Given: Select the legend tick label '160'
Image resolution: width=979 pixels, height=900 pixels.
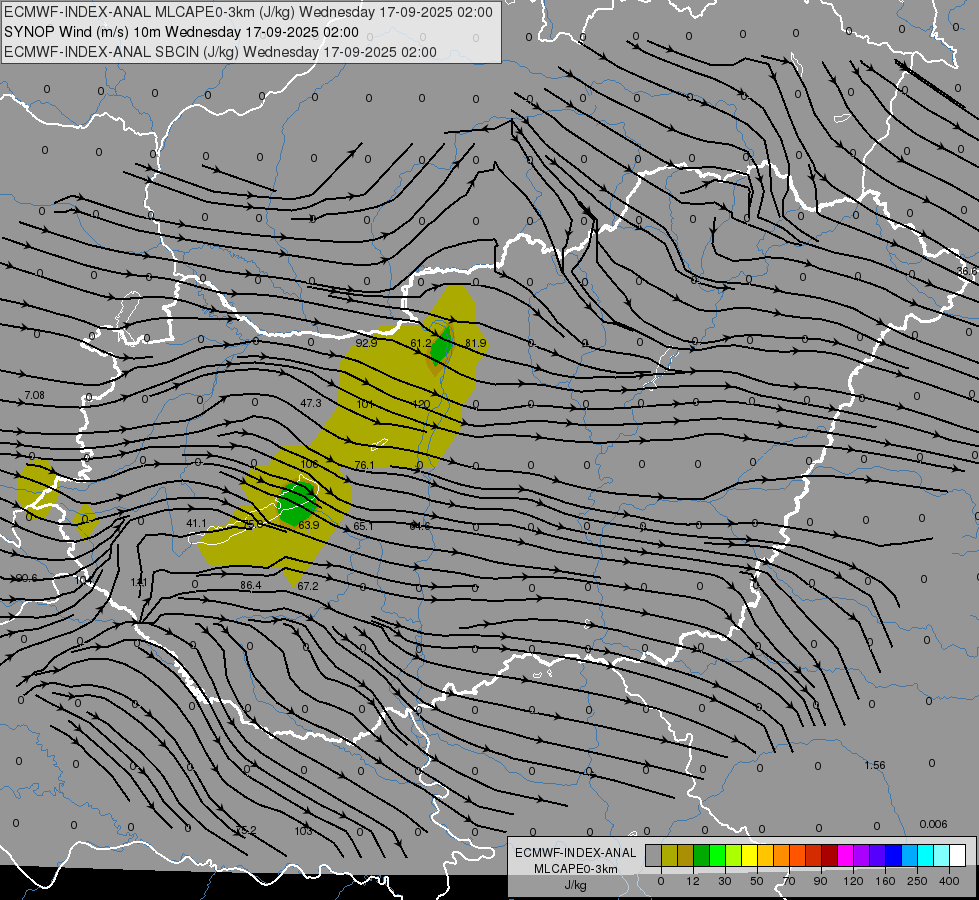Looking at the screenshot, I should [x=885, y=881].
